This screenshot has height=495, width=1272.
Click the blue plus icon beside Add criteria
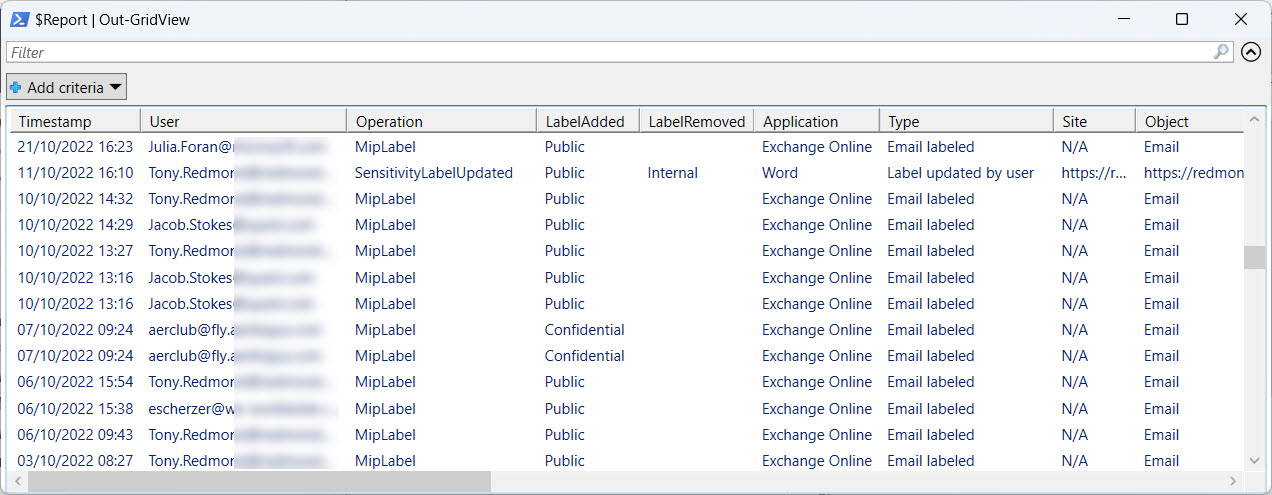tap(16, 88)
